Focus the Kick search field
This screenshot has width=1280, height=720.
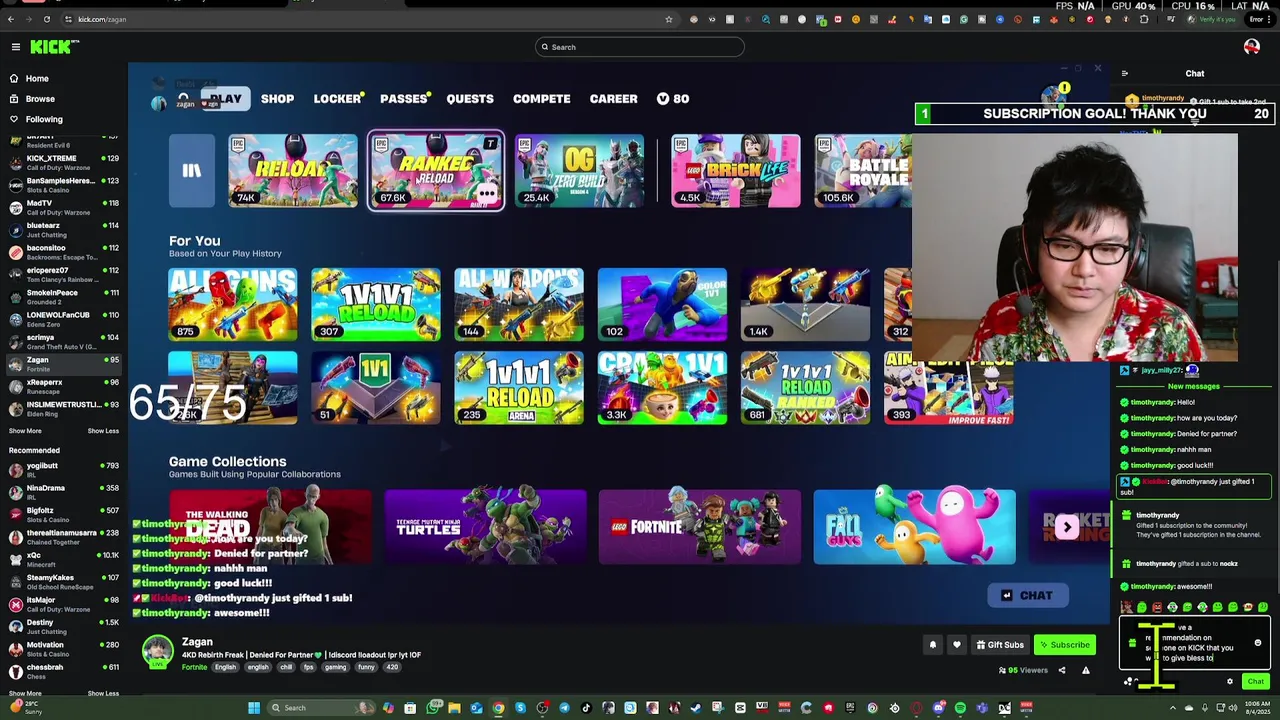(x=640, y=47)
